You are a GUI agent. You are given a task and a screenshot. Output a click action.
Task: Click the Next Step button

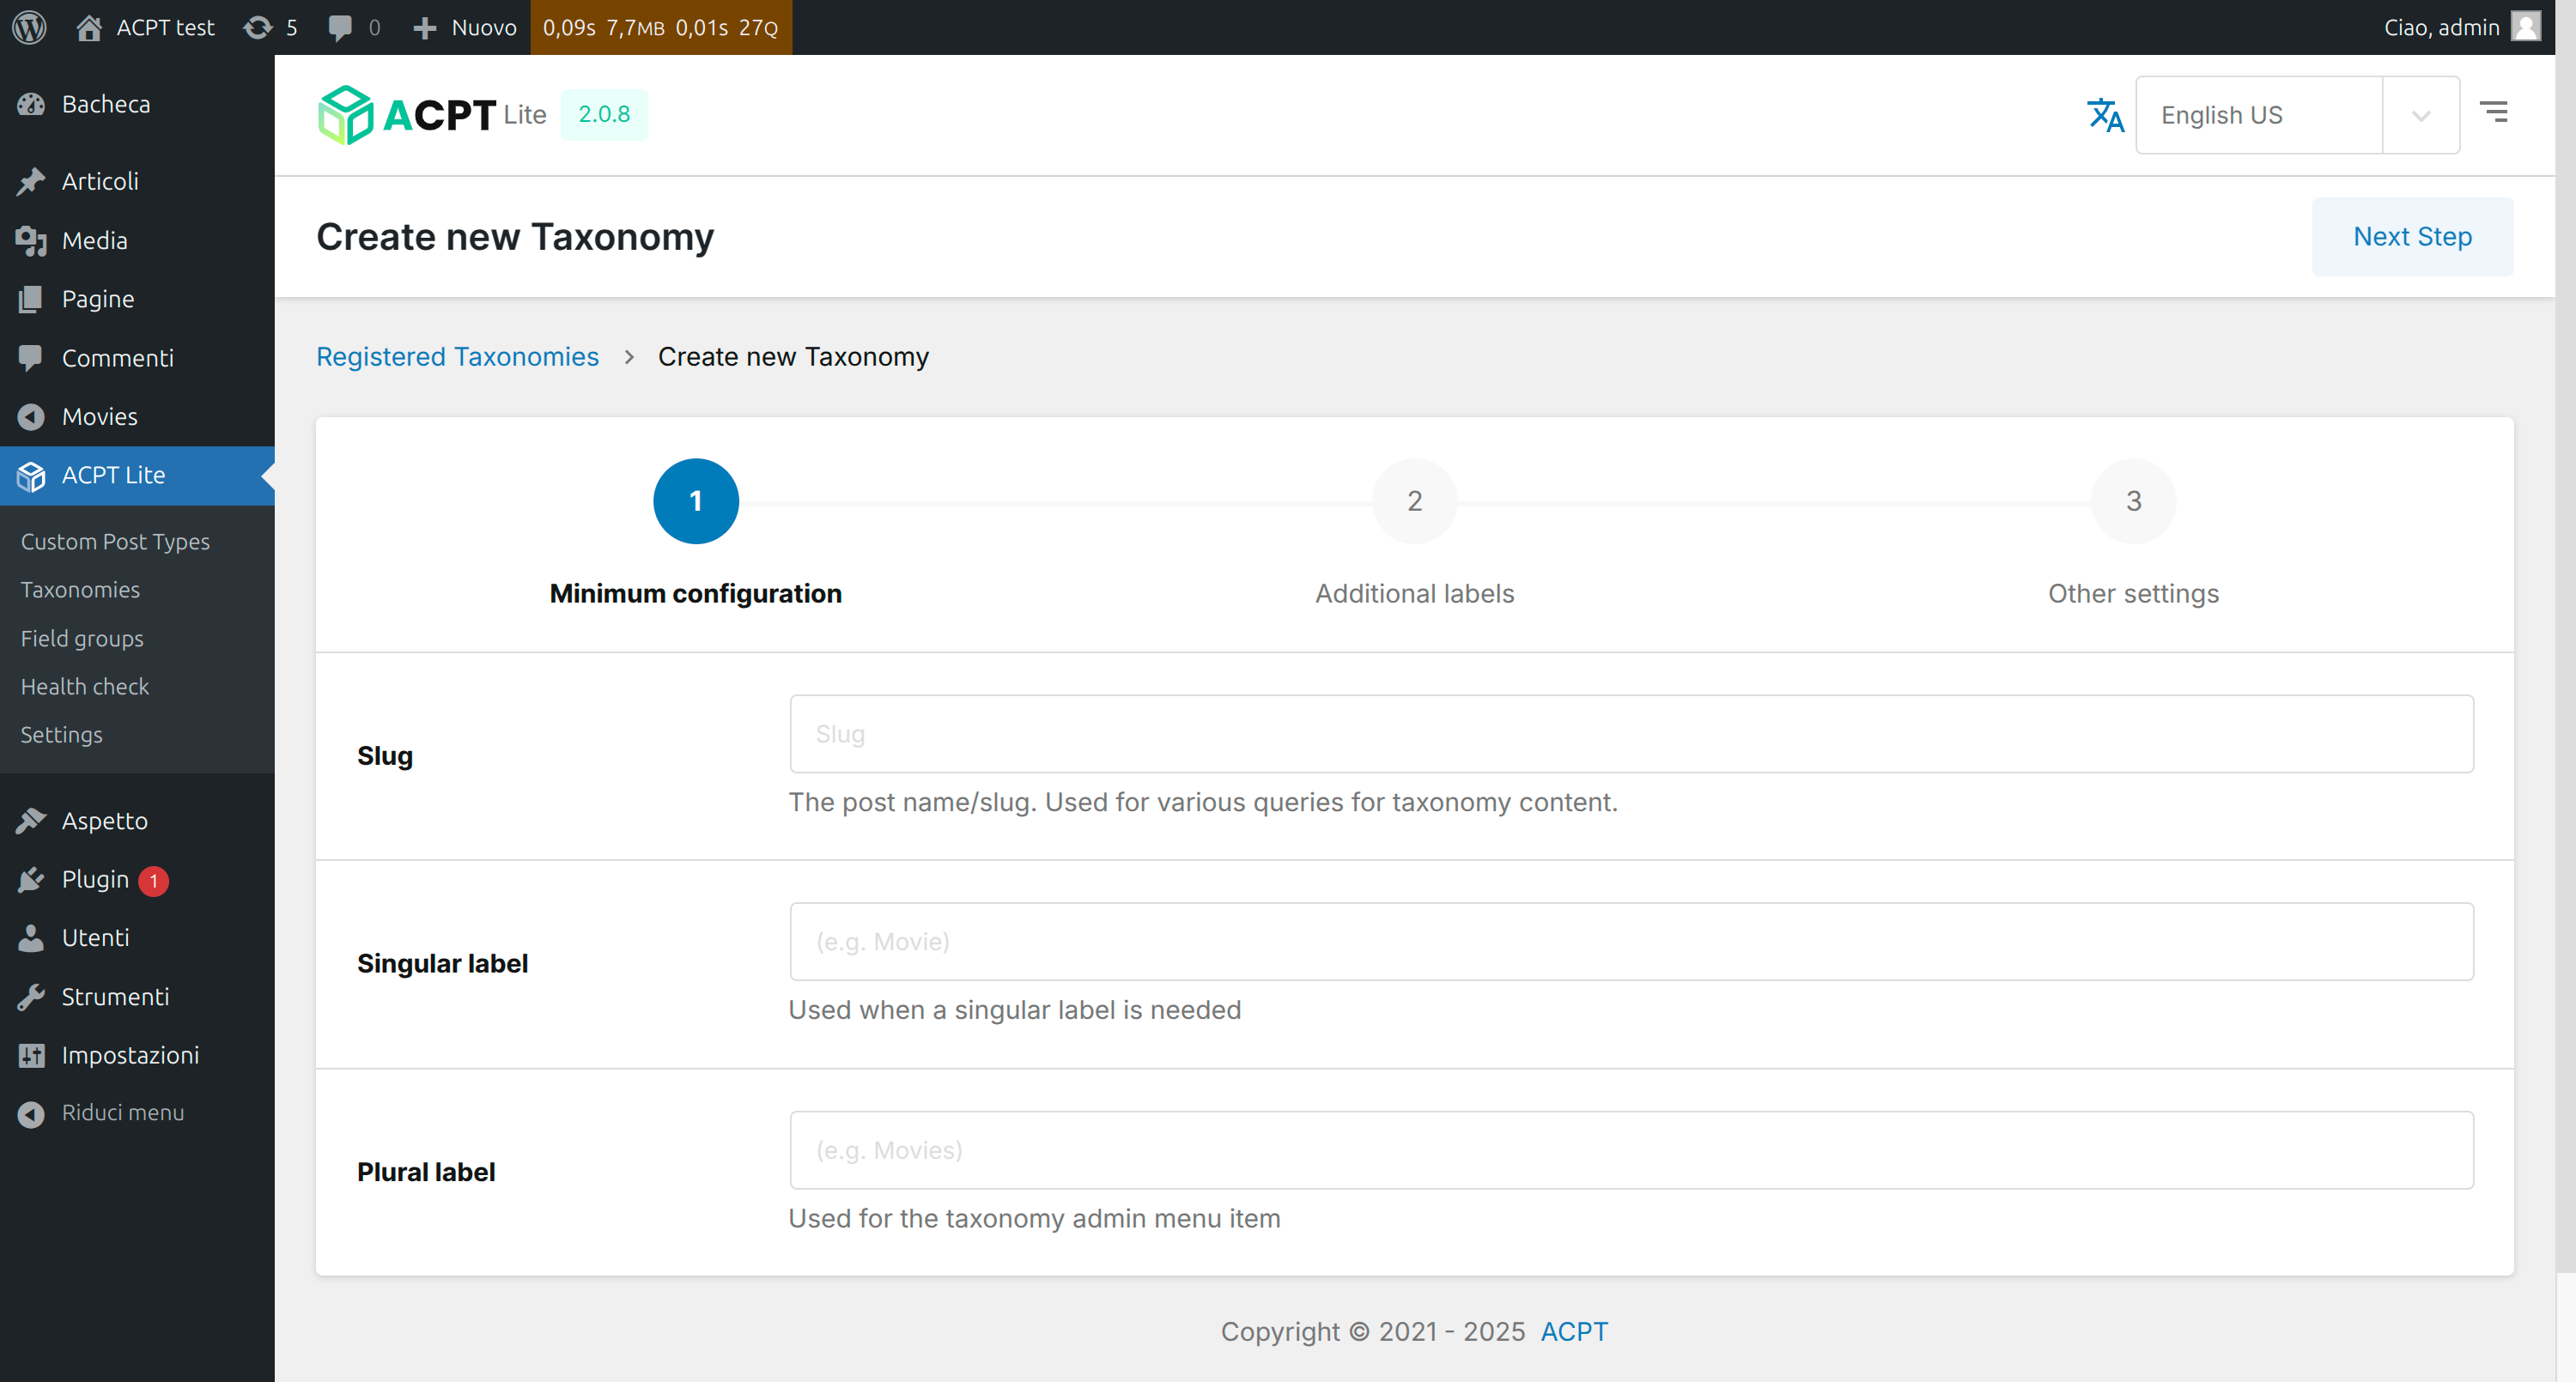pos(2413,237)
